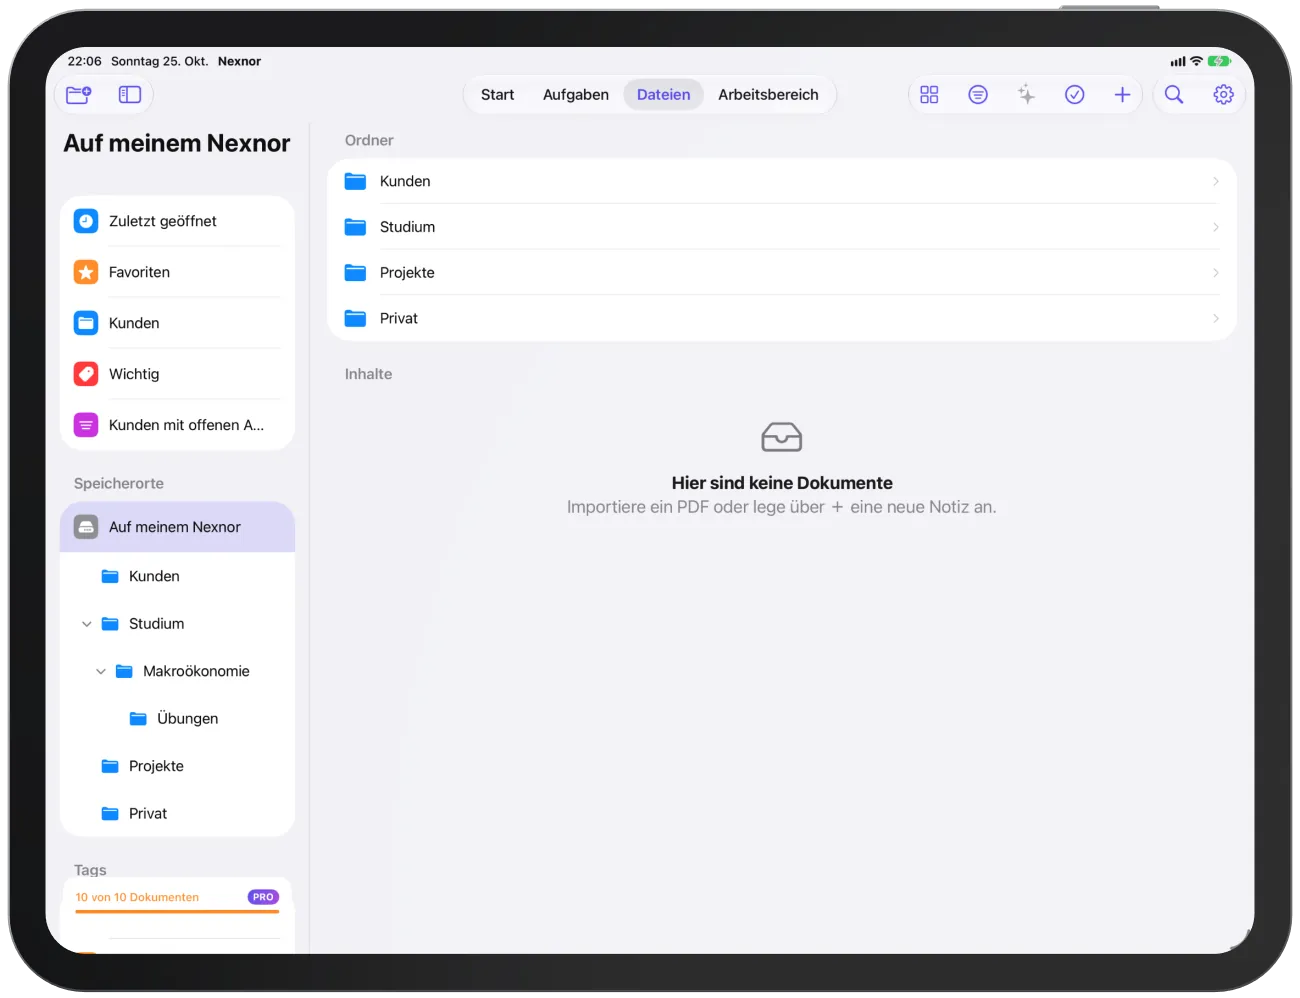Create a new folder with the folder-plus icon
The width and height of the screenshot is (1300, 998).
79,95
